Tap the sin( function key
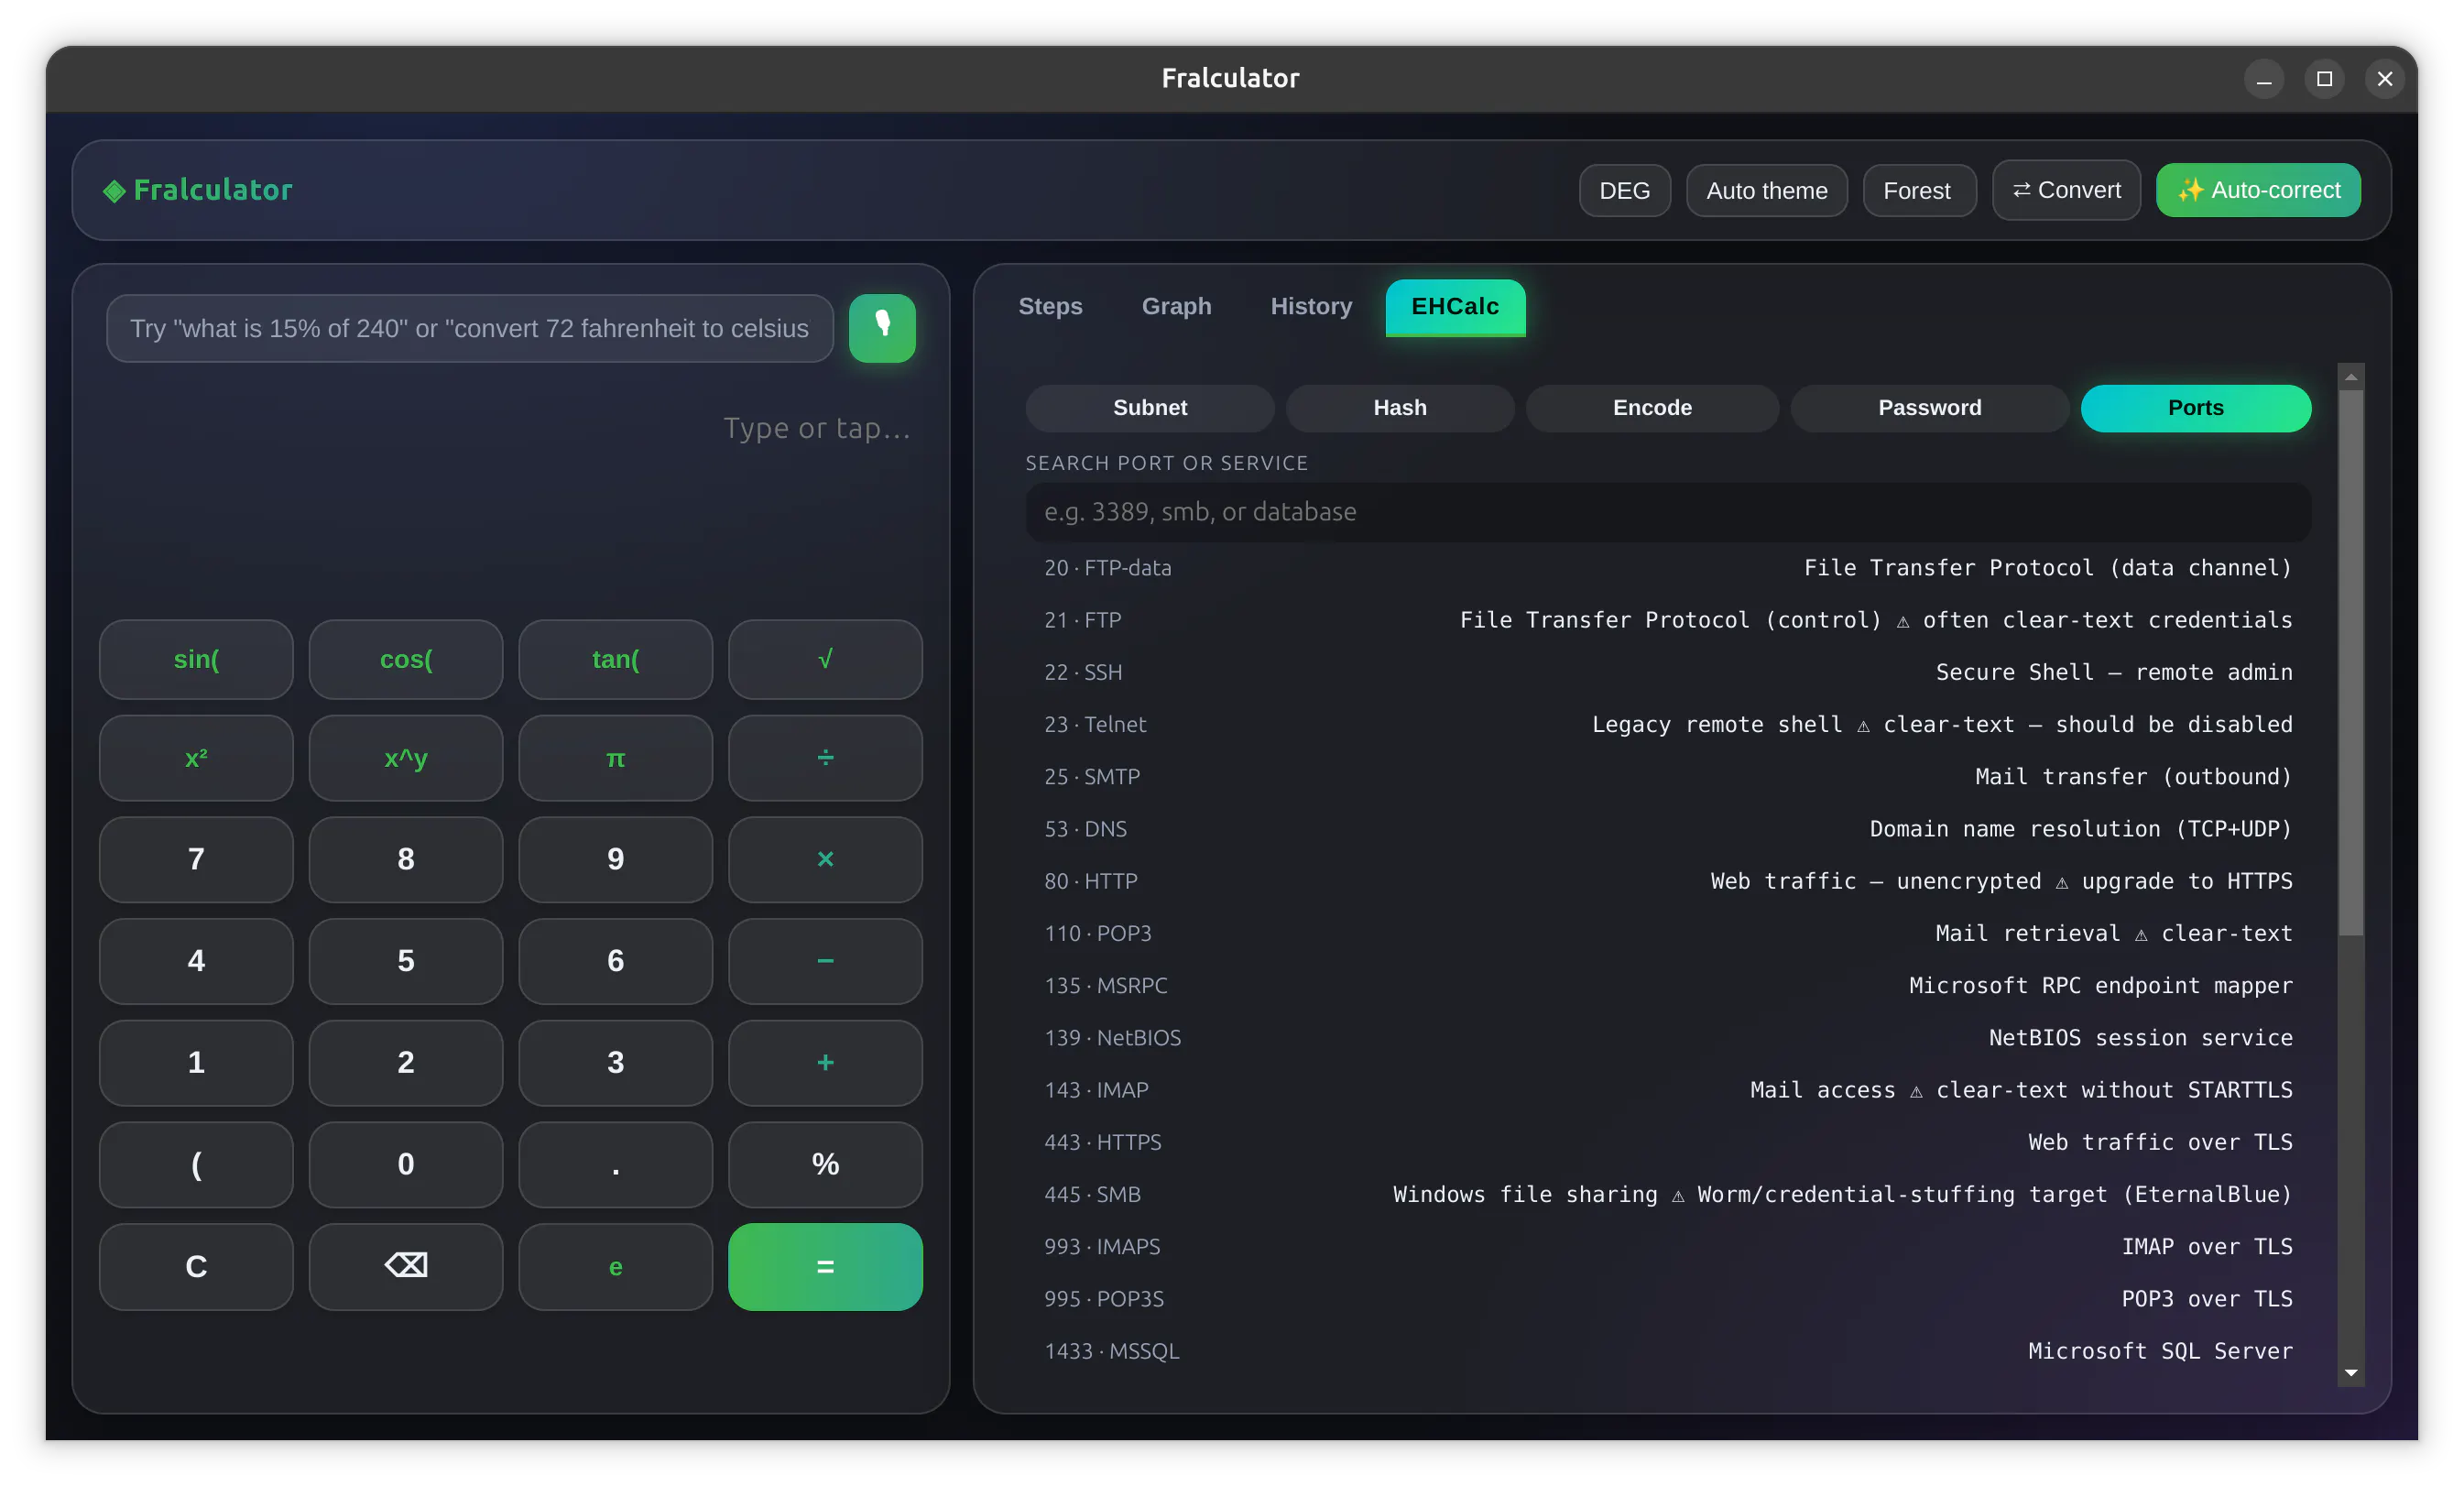Viewport: 2464px width, 1486px height. point(196,659)
